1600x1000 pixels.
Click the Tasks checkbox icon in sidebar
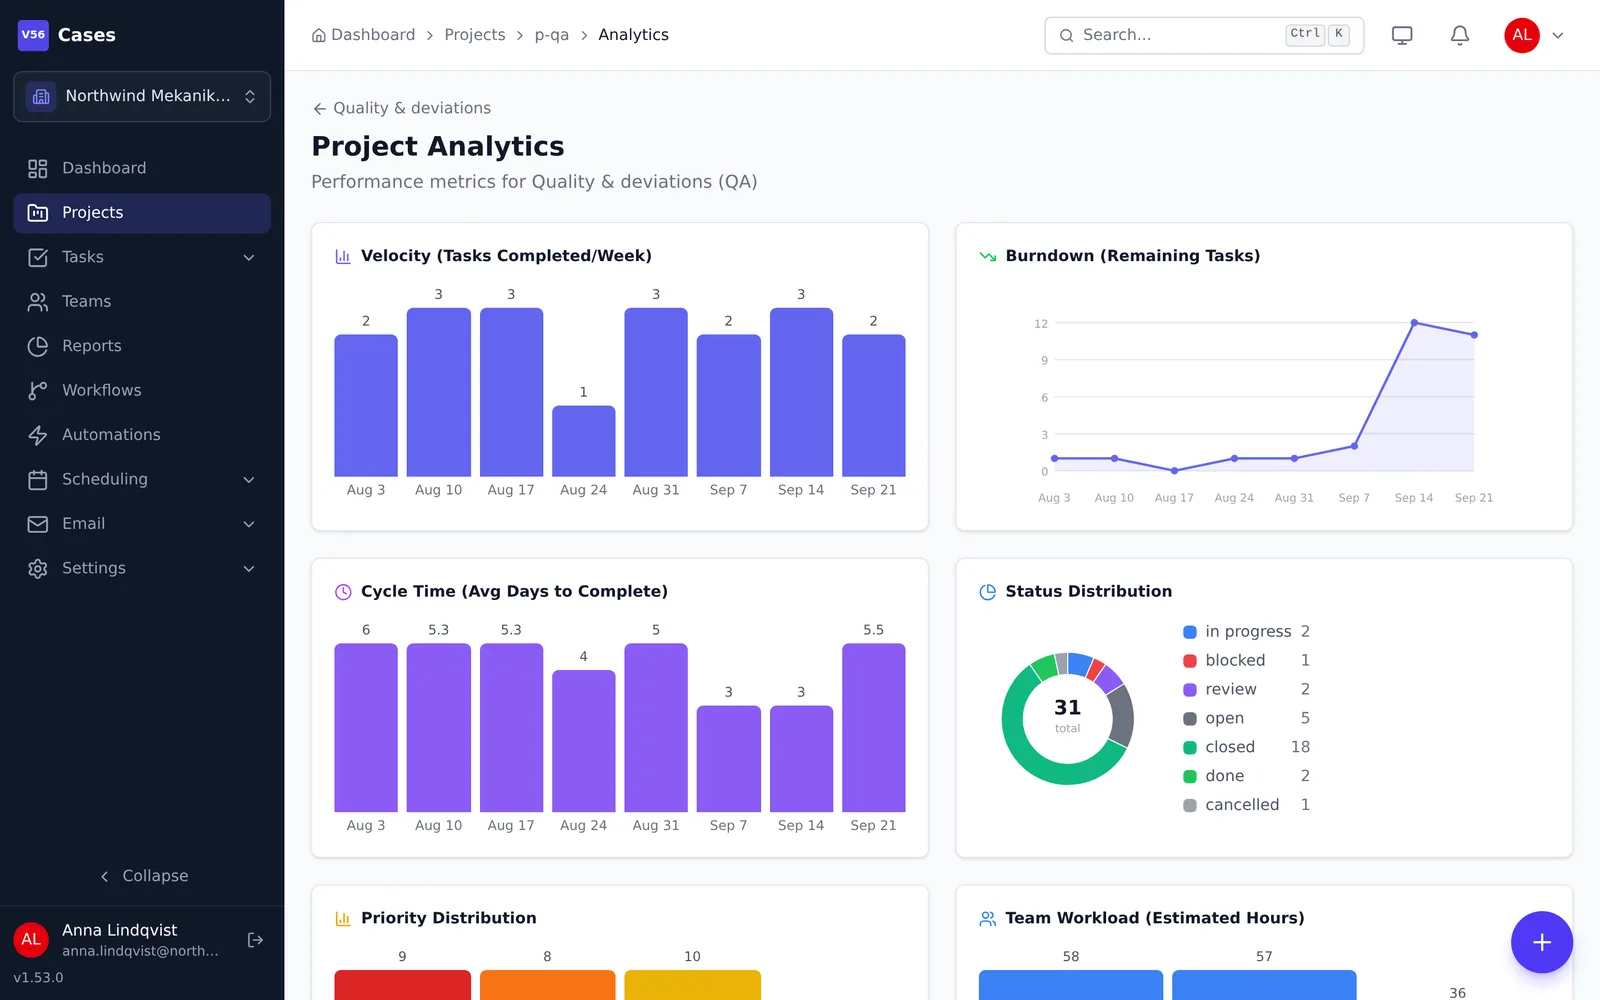coord(38,257)
